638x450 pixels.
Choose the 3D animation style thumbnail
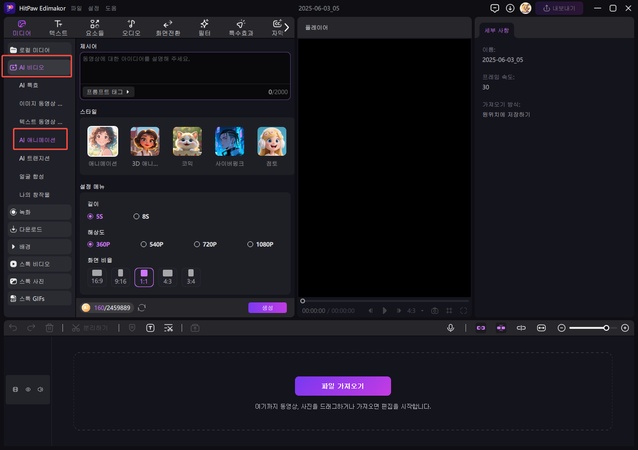(145, 141)
